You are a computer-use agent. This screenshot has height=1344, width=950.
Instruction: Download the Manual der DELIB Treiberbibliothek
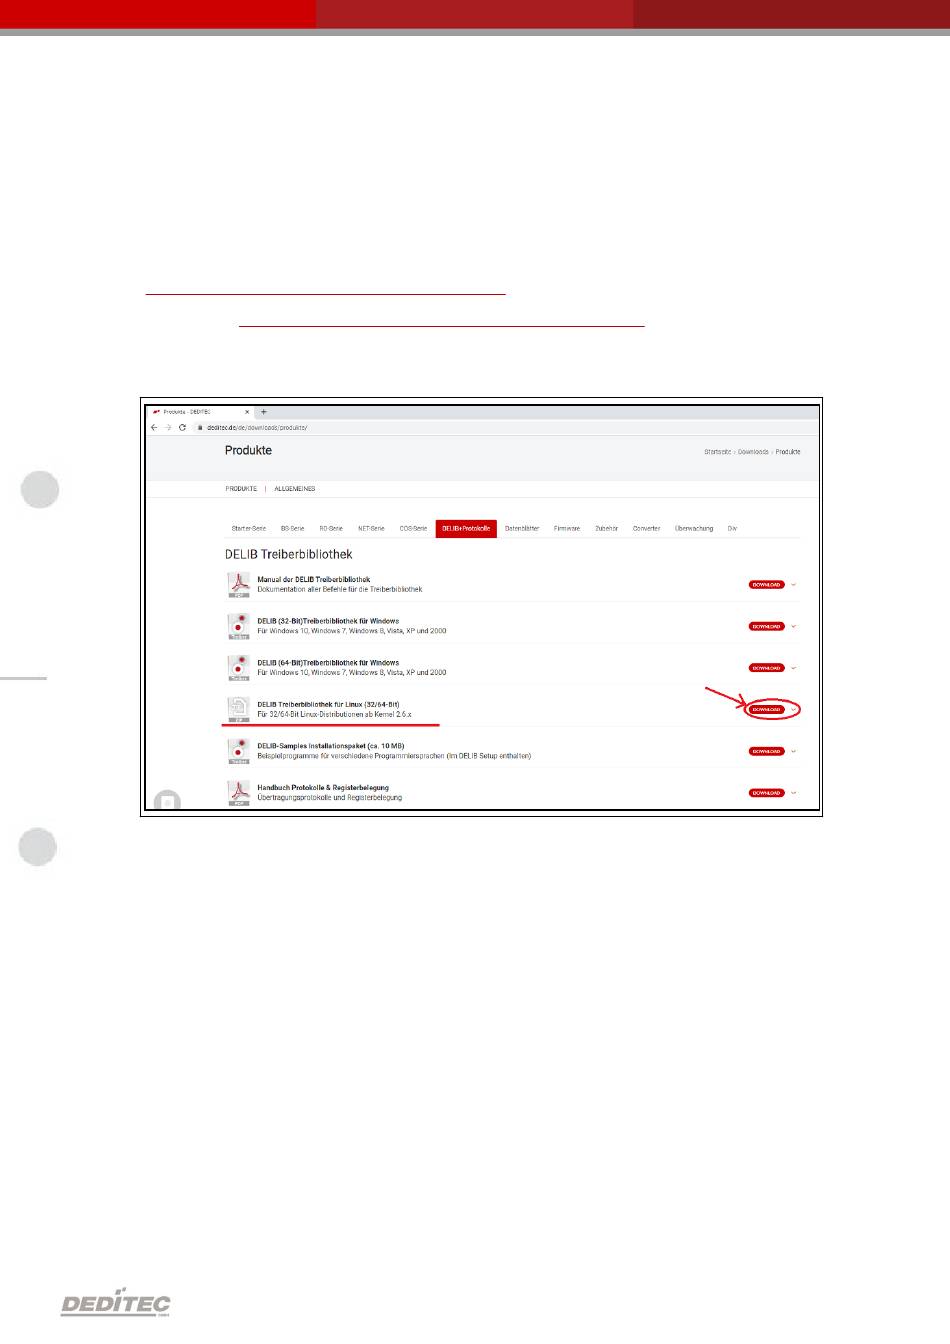pos(766,585)
